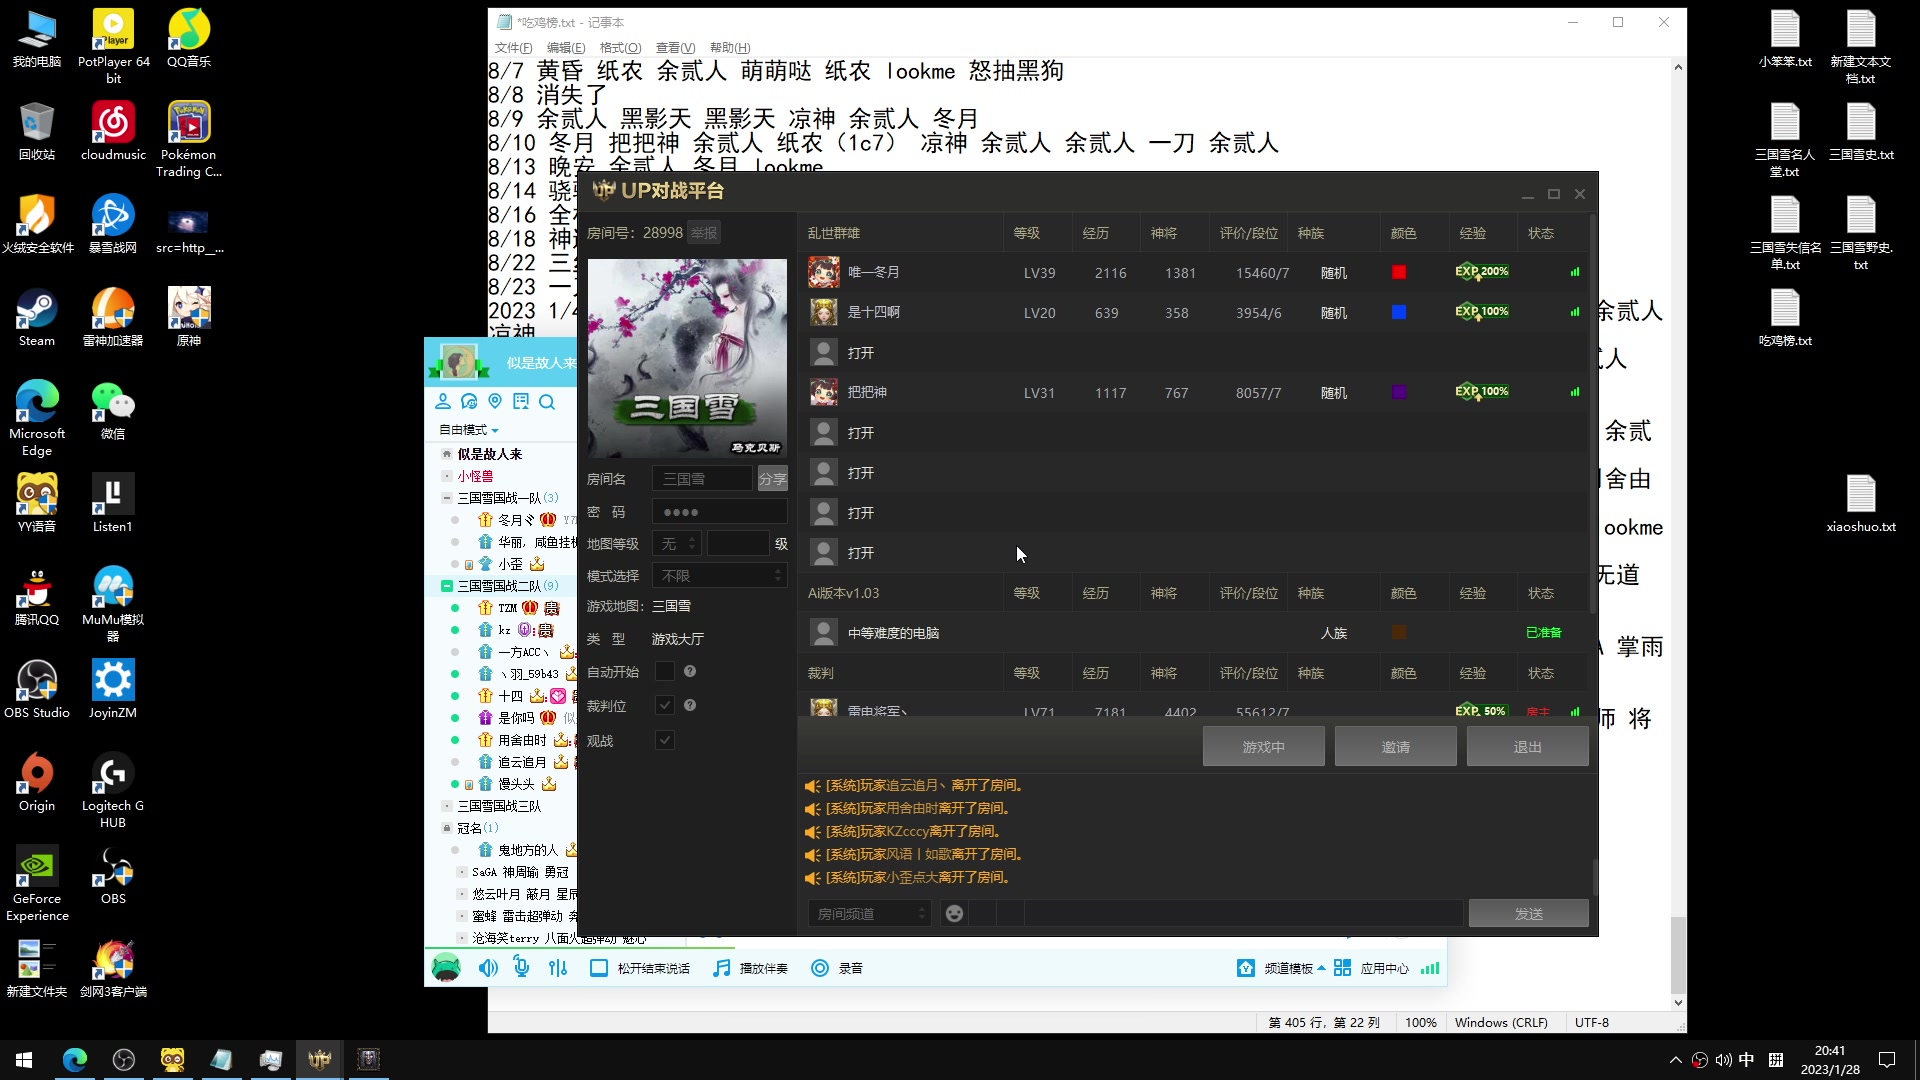The width and height of the screenshot is (1920, 1080).
Task: Click the speaker volume icon in YY
Action: pos(488,967)
